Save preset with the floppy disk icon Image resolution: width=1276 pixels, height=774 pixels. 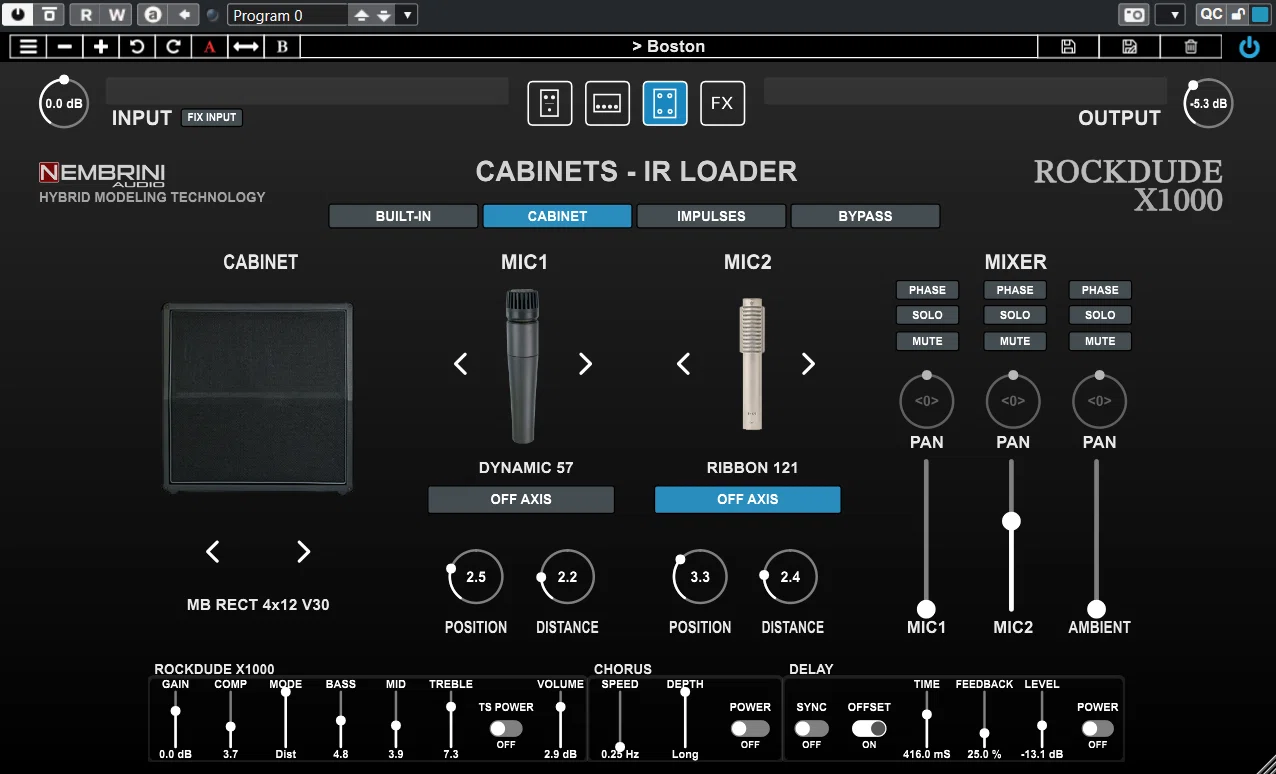(1068, 46)
